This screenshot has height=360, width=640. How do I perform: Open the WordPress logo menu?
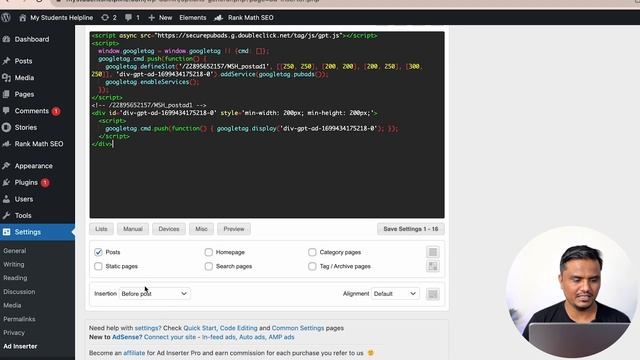(x=6, y=18)
